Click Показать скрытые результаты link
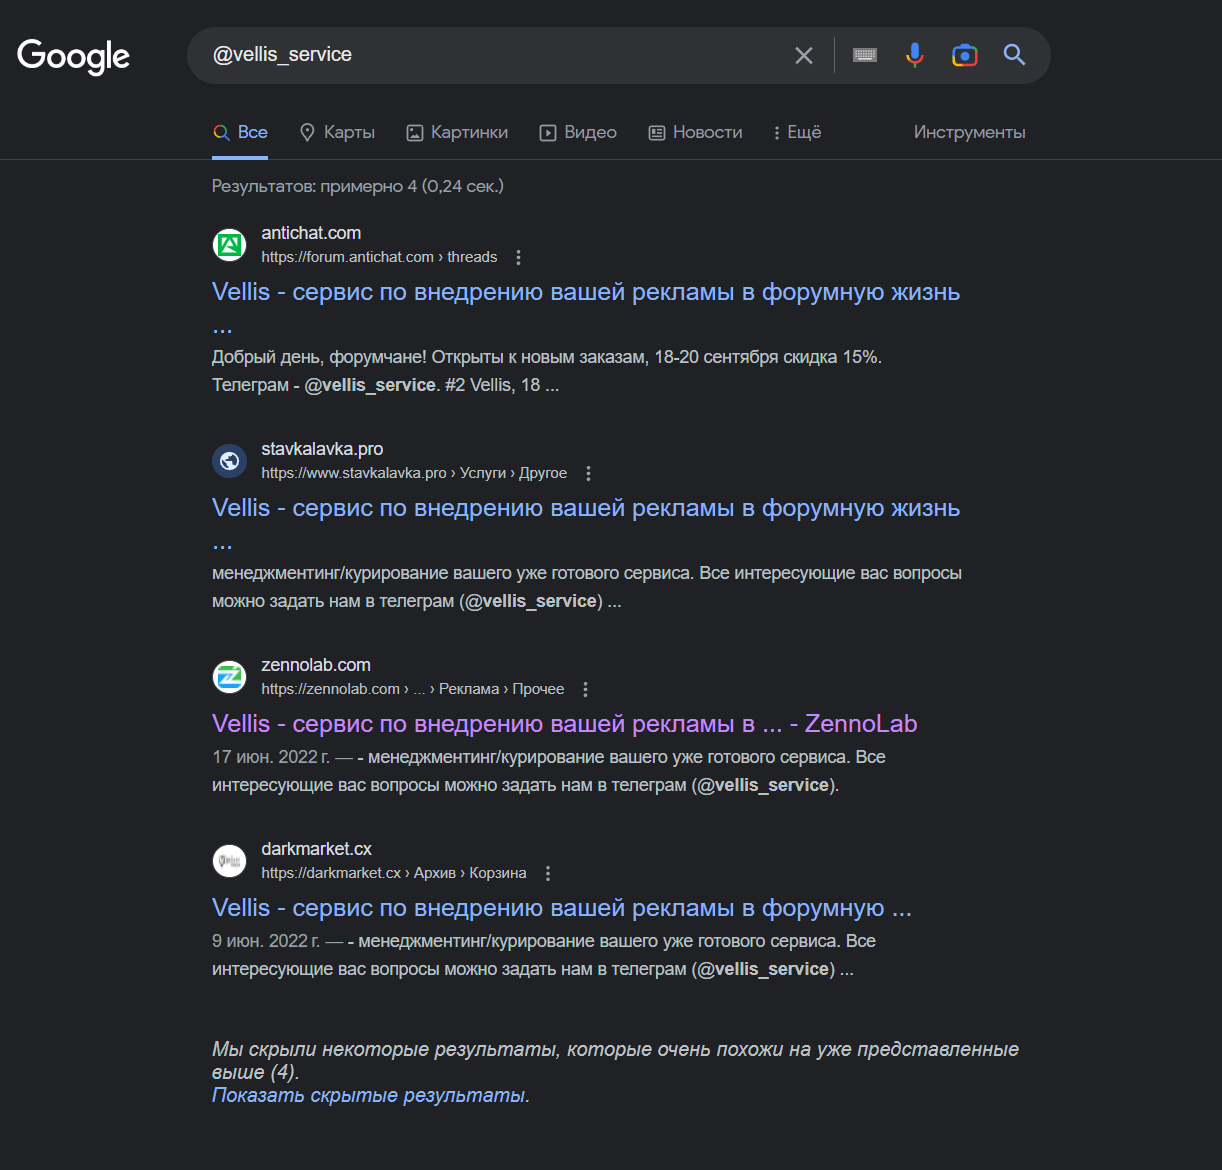Viewport: 1222px width, 1170px height. pos(368,1096)
